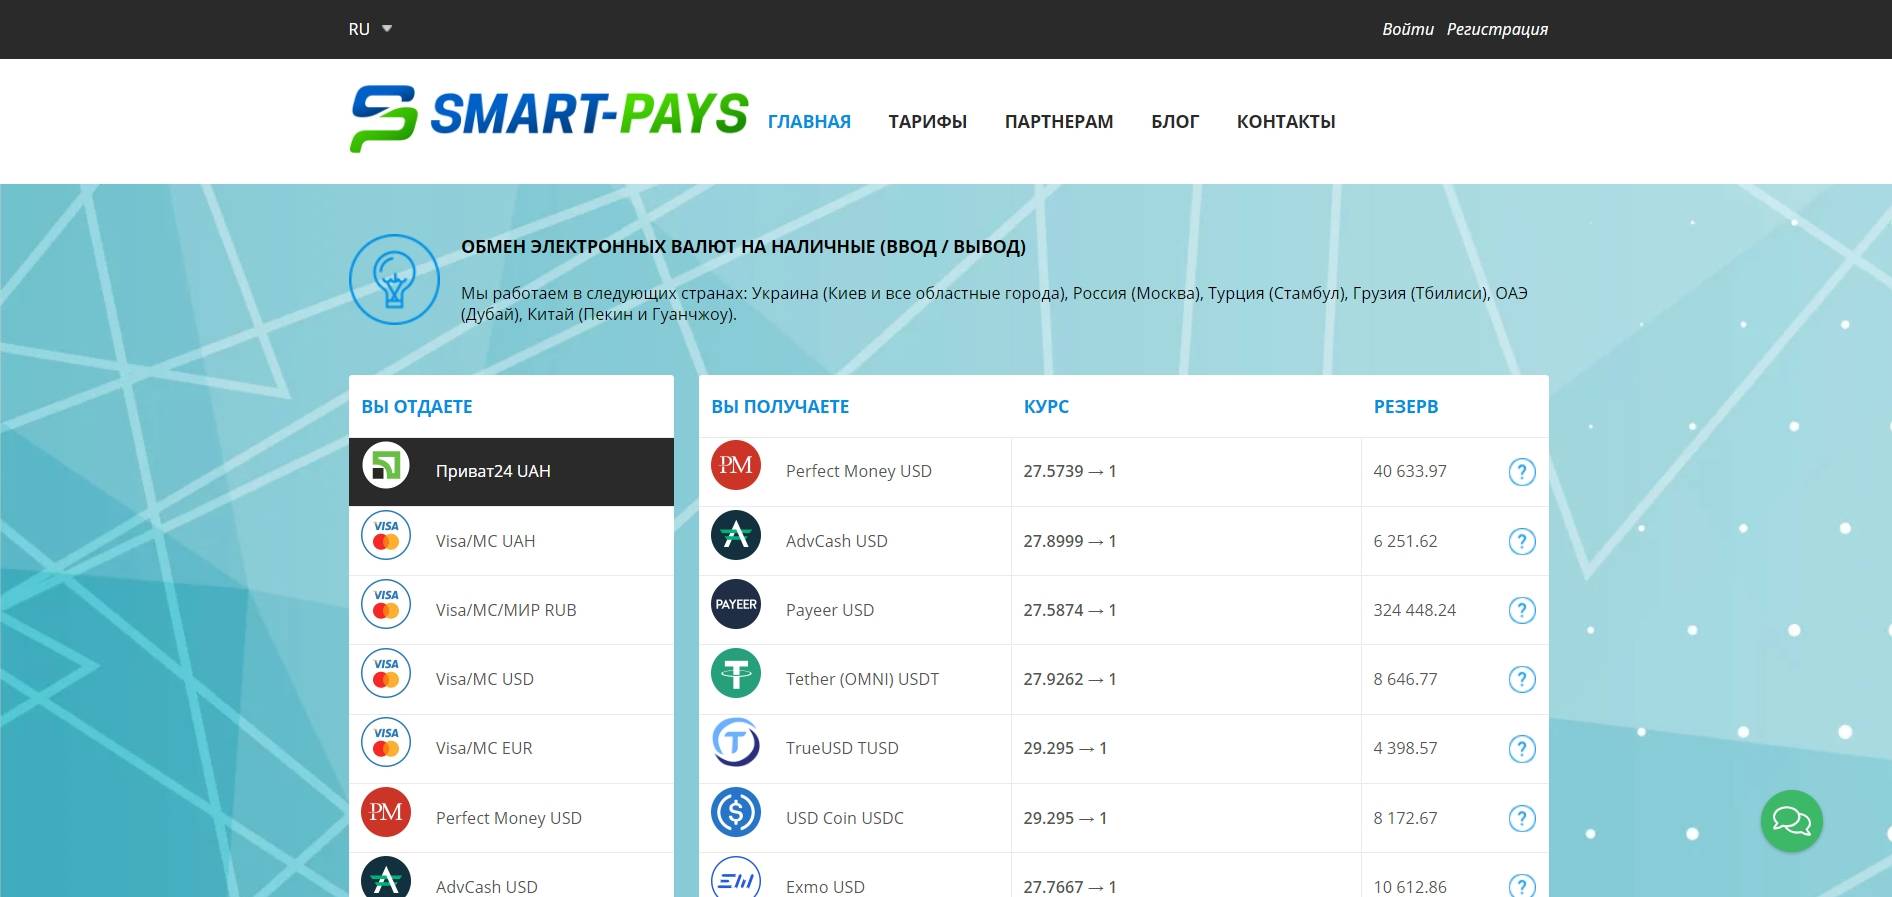Open reserve help for Perfect Money USD
This screenshot has height=897, width=1892.
point(1521,471)
